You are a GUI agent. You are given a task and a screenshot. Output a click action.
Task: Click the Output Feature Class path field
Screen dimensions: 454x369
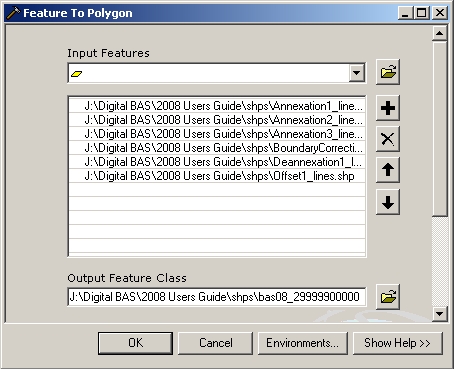pyautogui.click(x=217, y=297)
